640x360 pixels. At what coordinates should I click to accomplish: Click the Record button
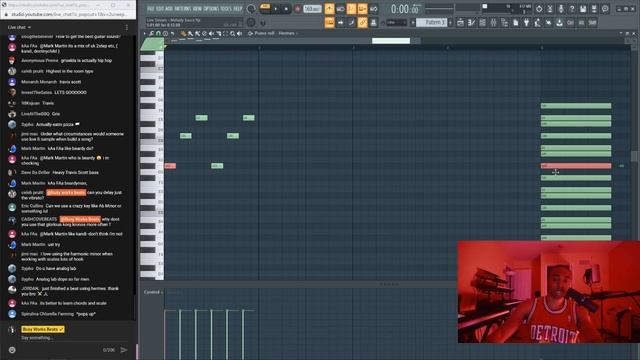tap(297, 9)
